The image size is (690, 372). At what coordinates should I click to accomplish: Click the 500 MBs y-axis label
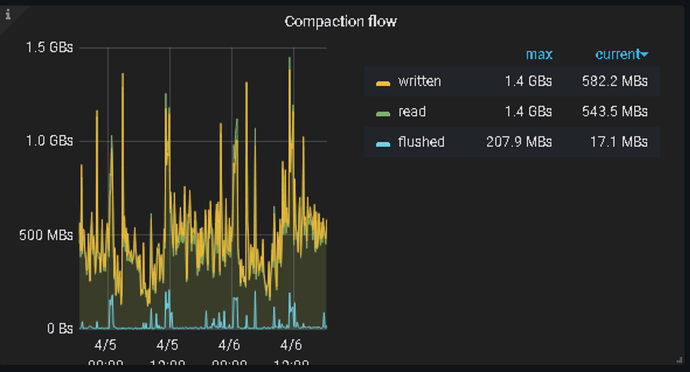click(x=46, y=235)
